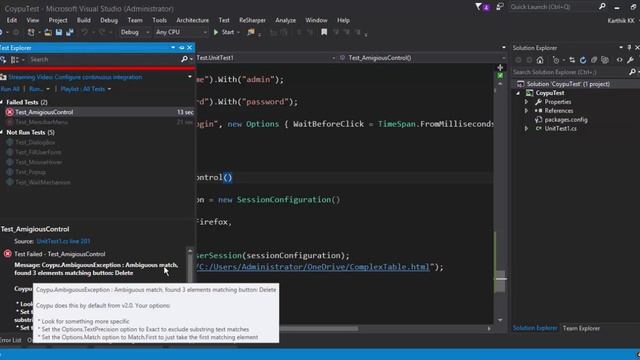Toggle Solution Explorer auto-hide pin
This screenshot has width=640, height=360.
[629, 48]
